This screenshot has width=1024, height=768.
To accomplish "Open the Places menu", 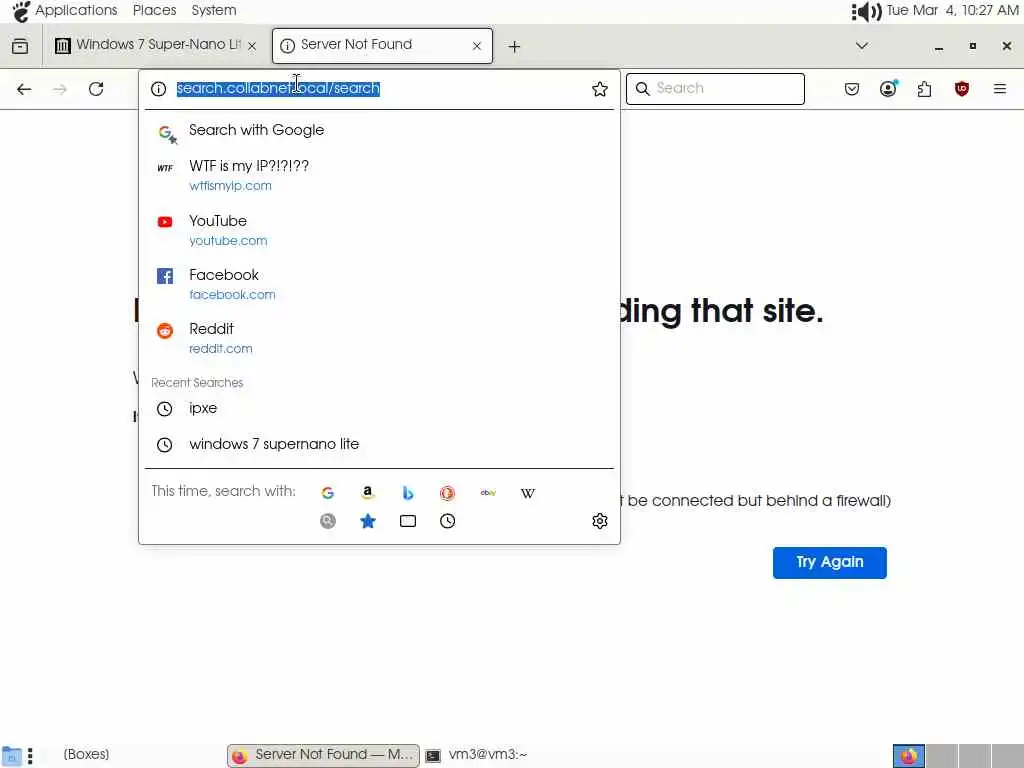I will [x=154, y=10].
